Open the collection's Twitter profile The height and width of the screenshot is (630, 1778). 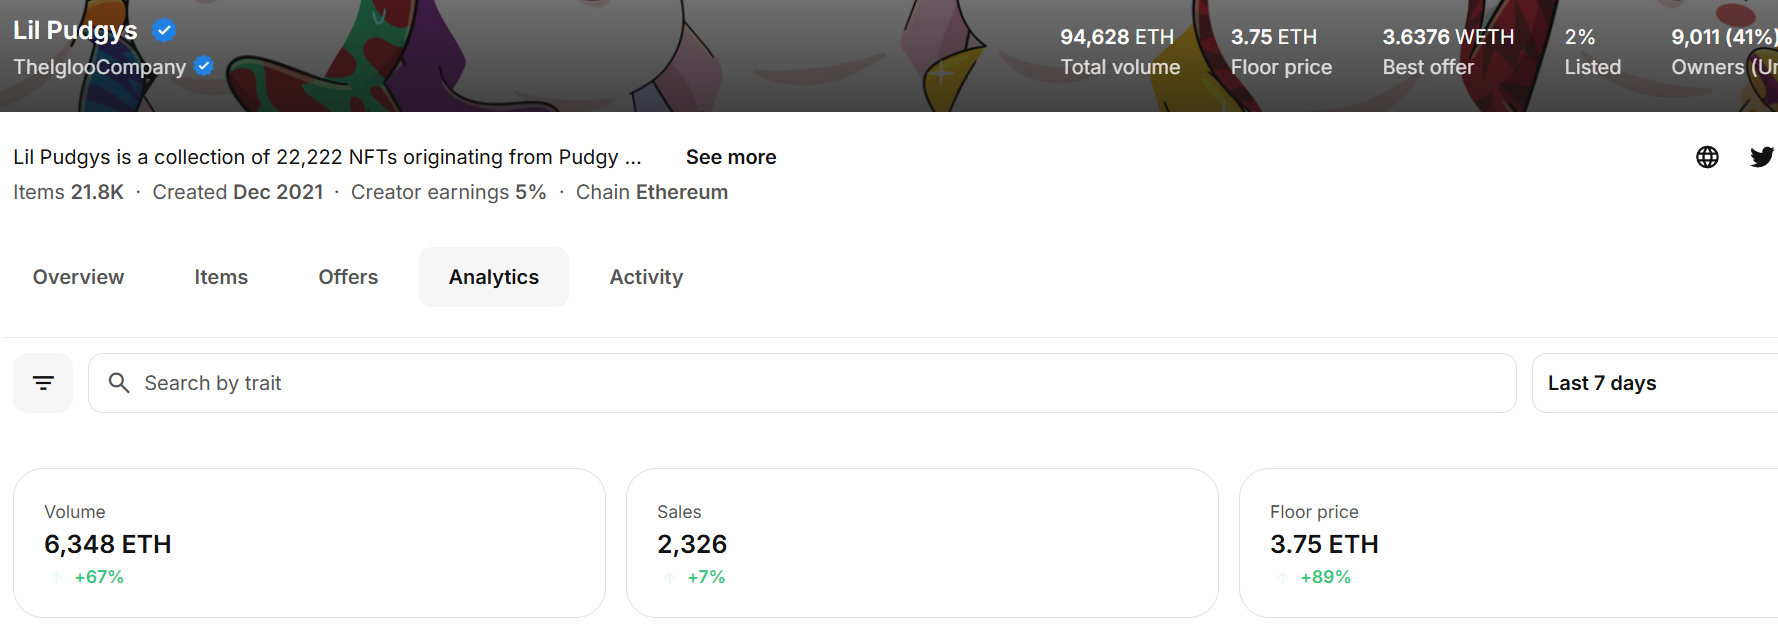click(x=1763, y=157)
